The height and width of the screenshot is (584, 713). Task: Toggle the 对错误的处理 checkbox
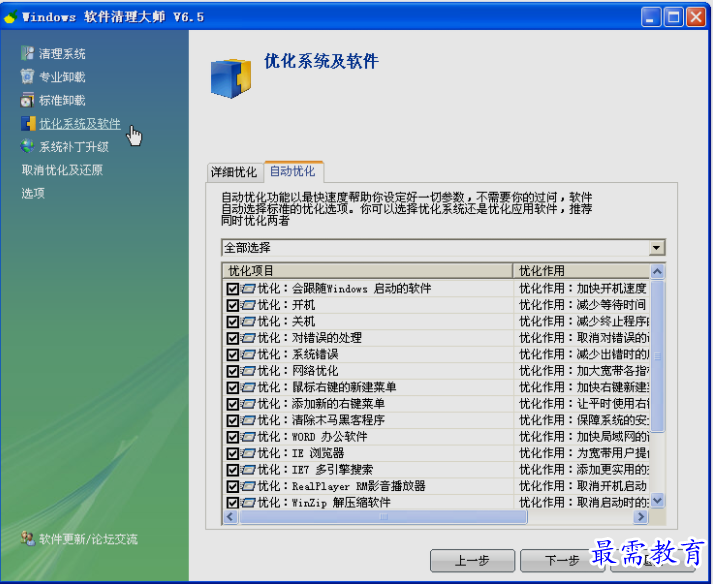point(232,338)
